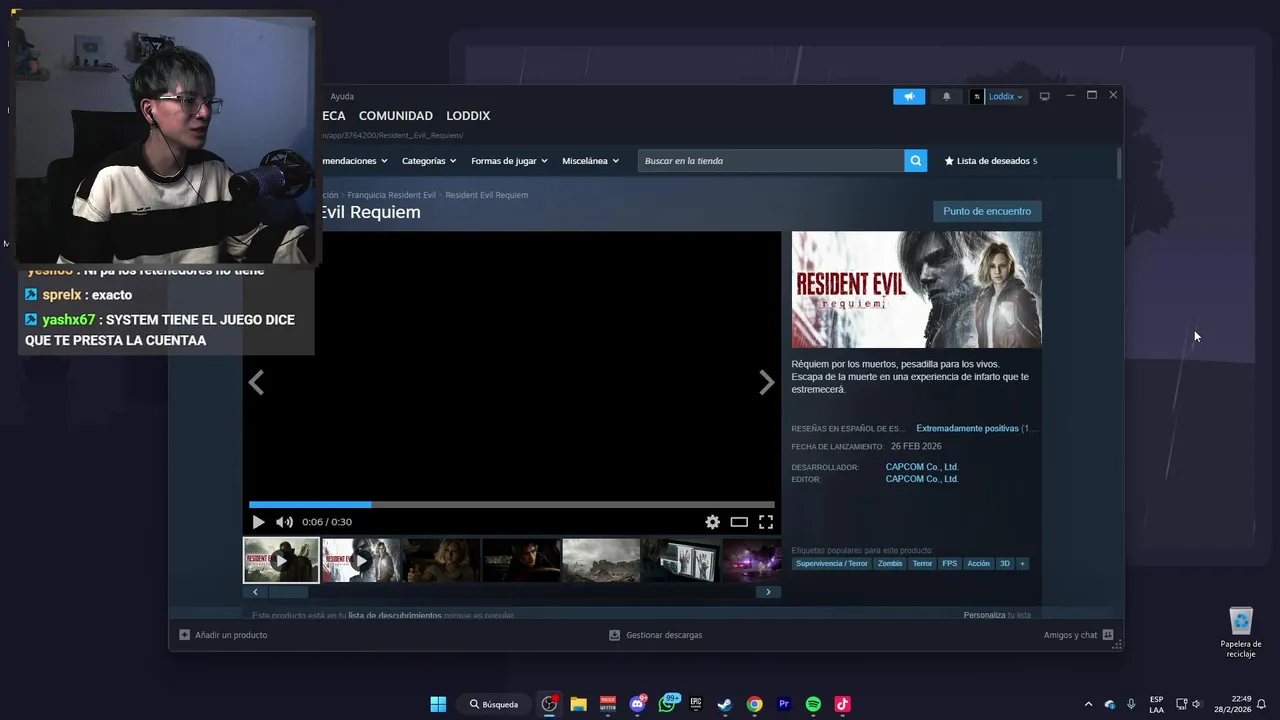The height and width of the screenshot is (720, 1280).
Task: Click the Big Picture monitor icon
Action: click(x=1045, y=97)
